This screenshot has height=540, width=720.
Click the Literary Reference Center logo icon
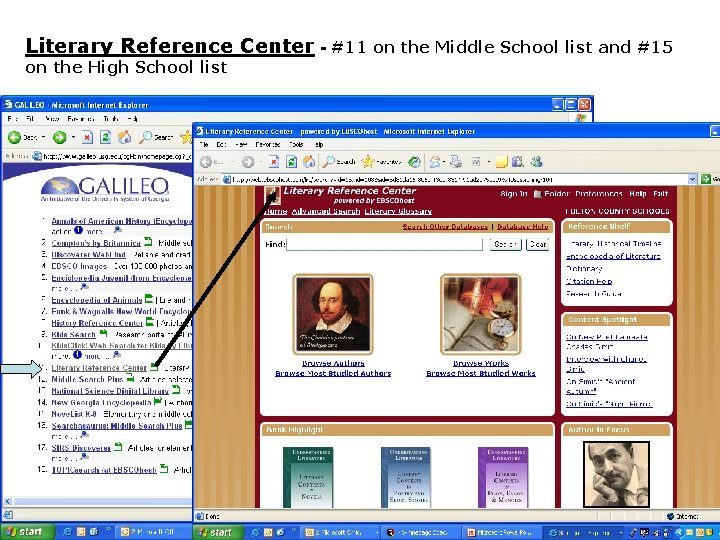[272, 195]
